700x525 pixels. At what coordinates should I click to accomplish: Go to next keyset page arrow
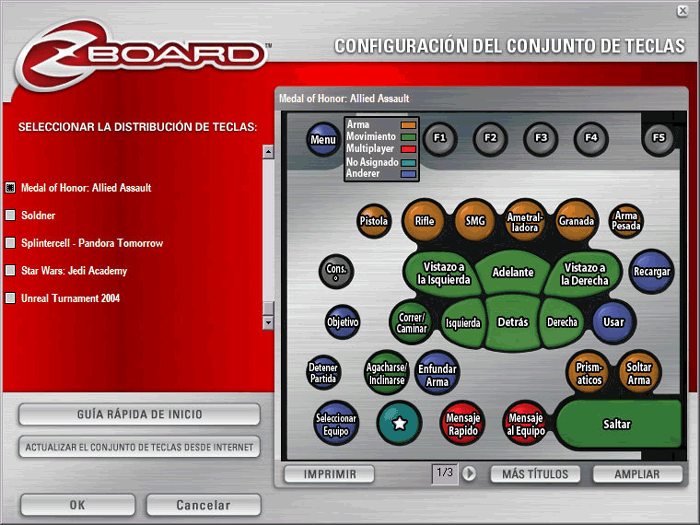pyautogui.click(x=469, y=473)
